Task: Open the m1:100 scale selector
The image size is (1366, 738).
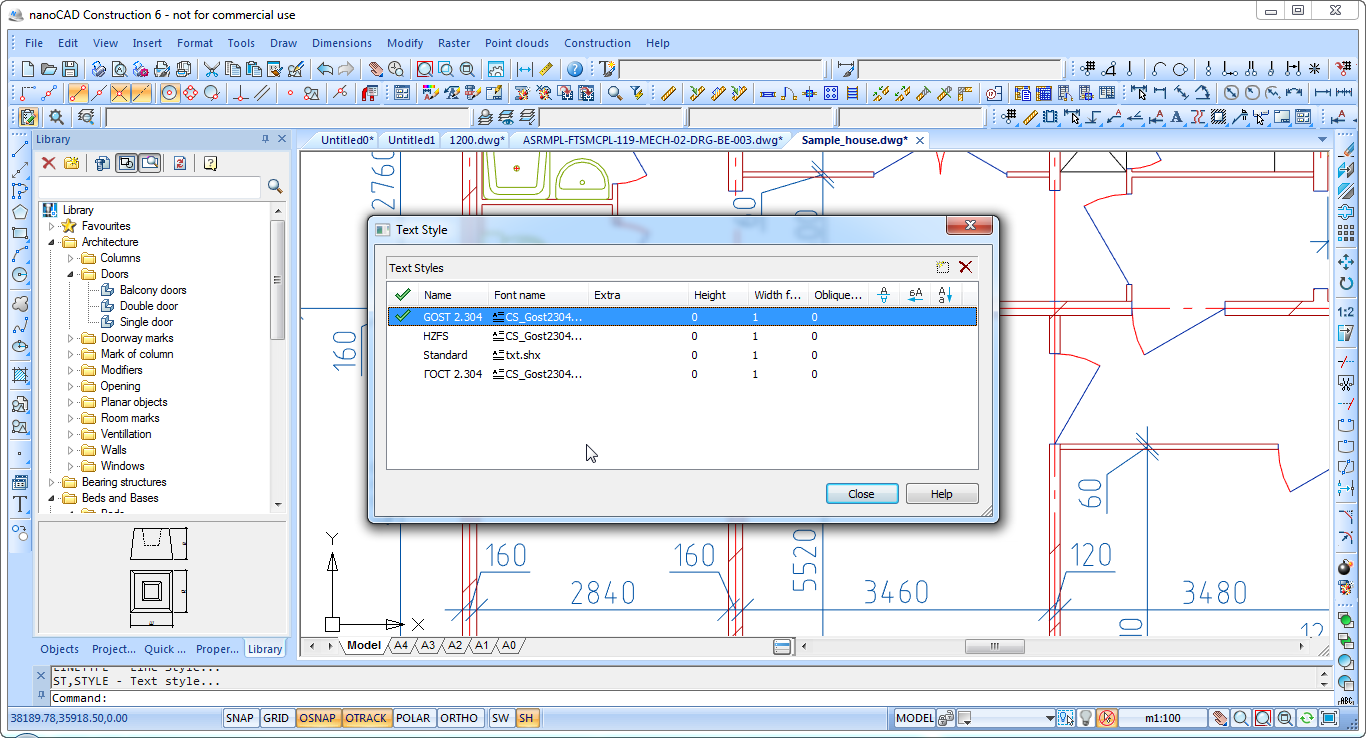Action: pyautogui.click(x=1162, y=718)
